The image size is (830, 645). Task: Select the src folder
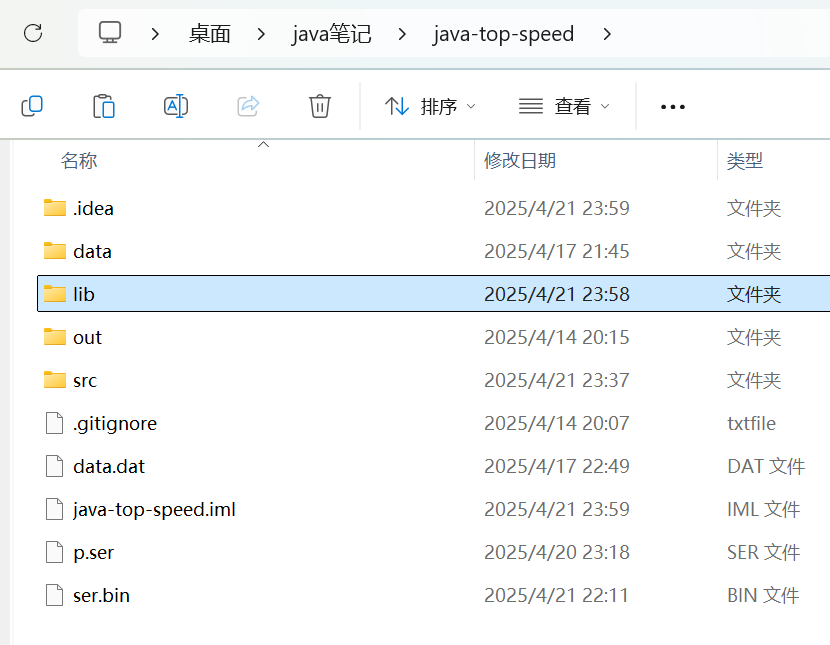click(85, 381)
